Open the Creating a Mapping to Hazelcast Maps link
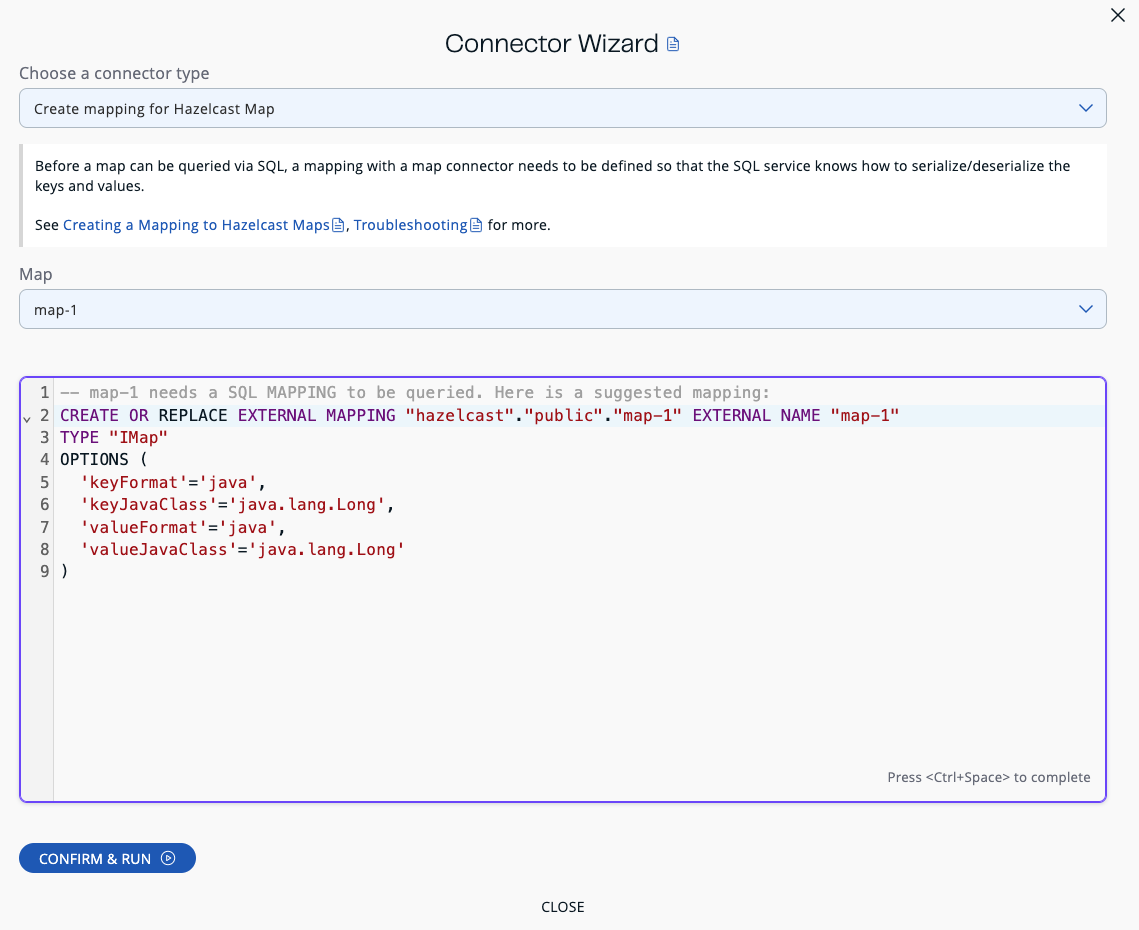This screenshot has height=930, width=1139. pos(196,224)
